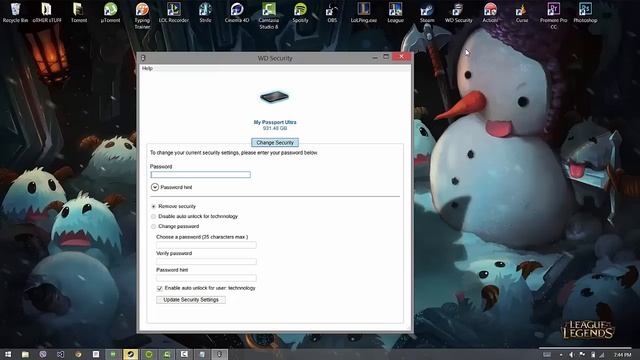Click the Change Security button
This screenshot has height=360, width=640.
(275, 142)
